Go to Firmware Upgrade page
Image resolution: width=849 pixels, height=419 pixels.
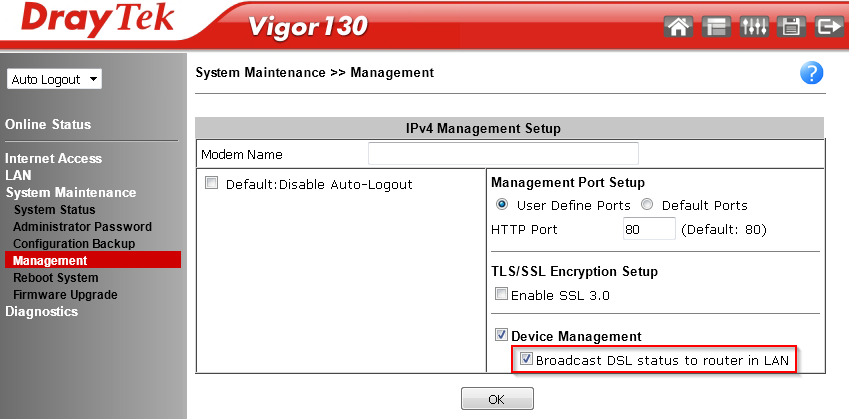point(65,295)
